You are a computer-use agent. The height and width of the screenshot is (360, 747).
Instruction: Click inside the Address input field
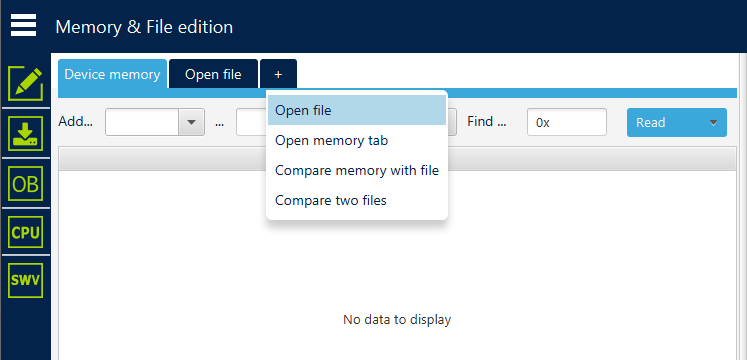point(142,122)
